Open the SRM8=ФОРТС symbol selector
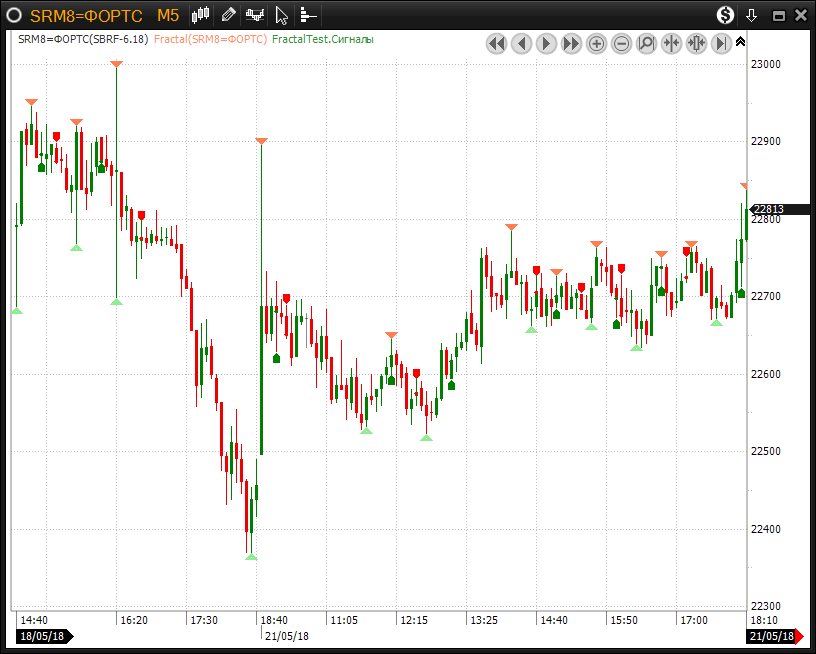 pos(86,15)
